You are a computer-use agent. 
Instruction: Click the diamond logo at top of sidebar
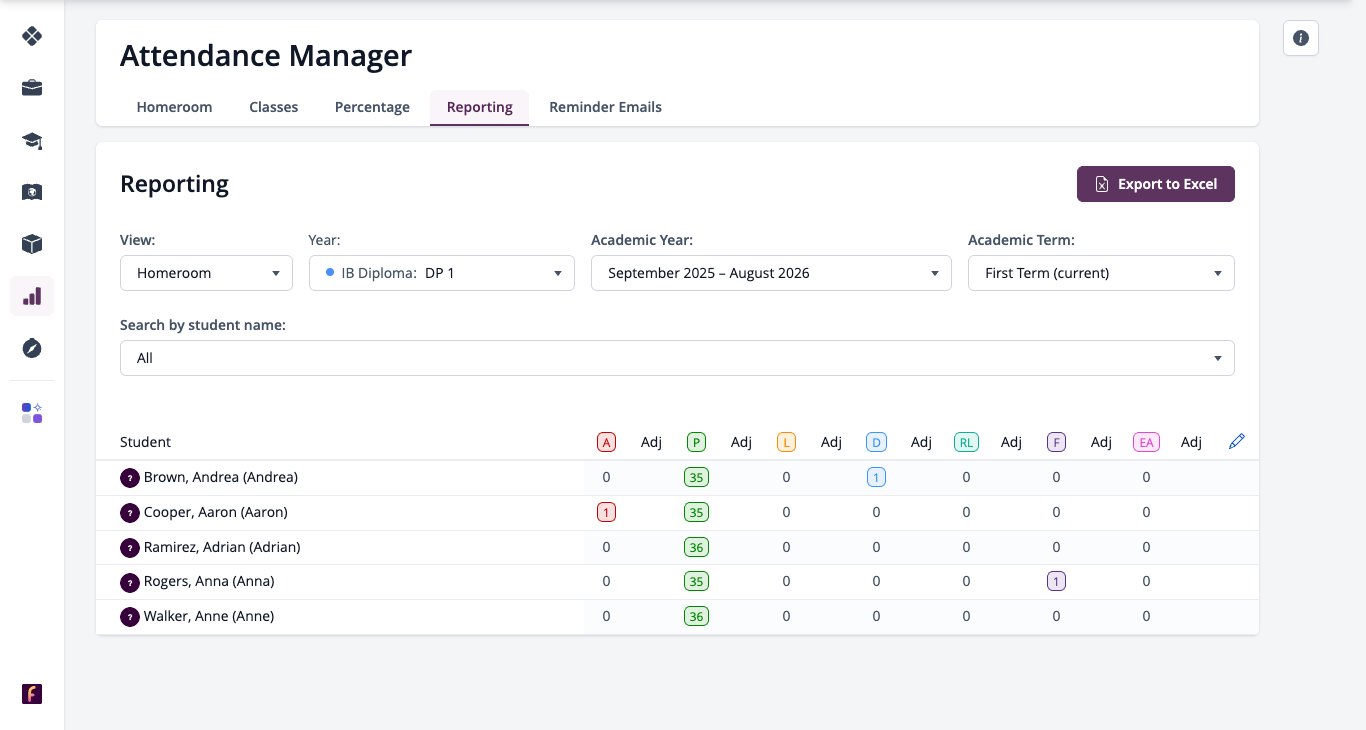point(32,36)
